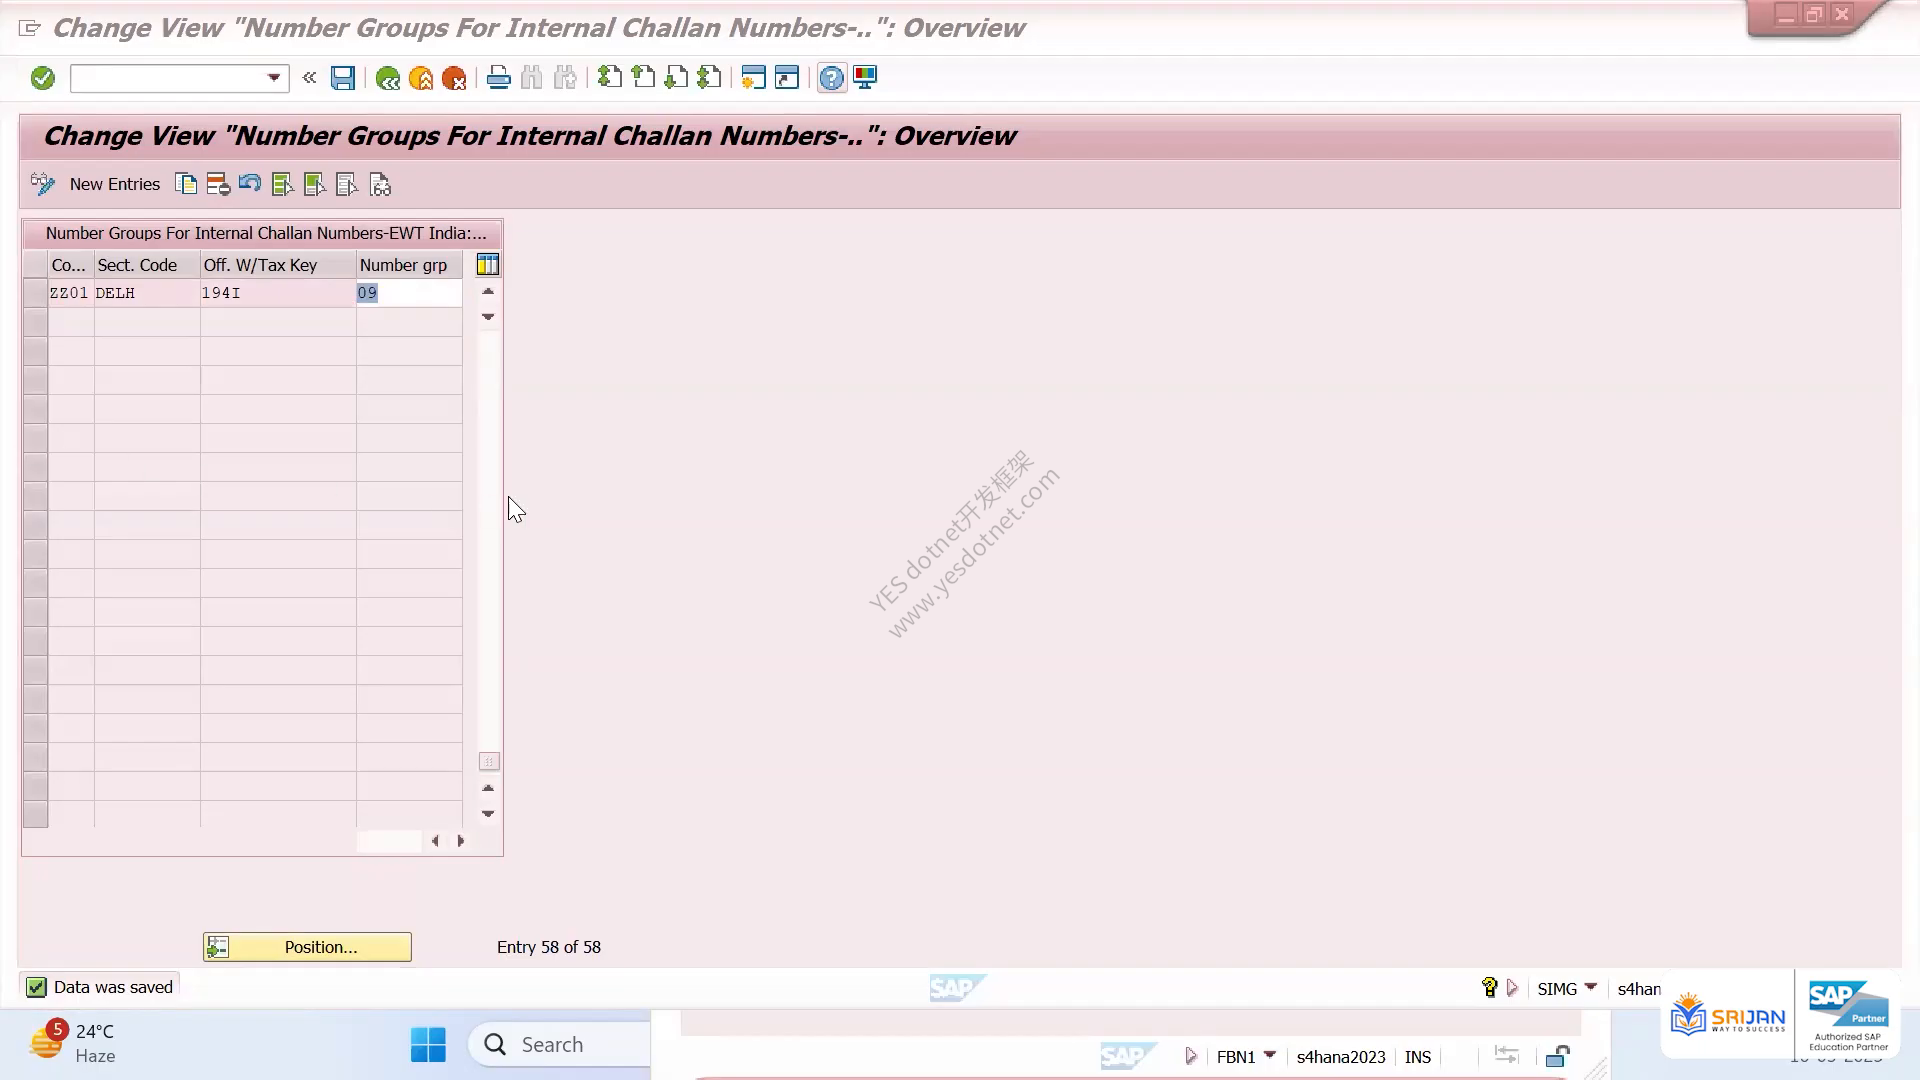
Task: Click the Delete row icon
Action: [218, 184]
